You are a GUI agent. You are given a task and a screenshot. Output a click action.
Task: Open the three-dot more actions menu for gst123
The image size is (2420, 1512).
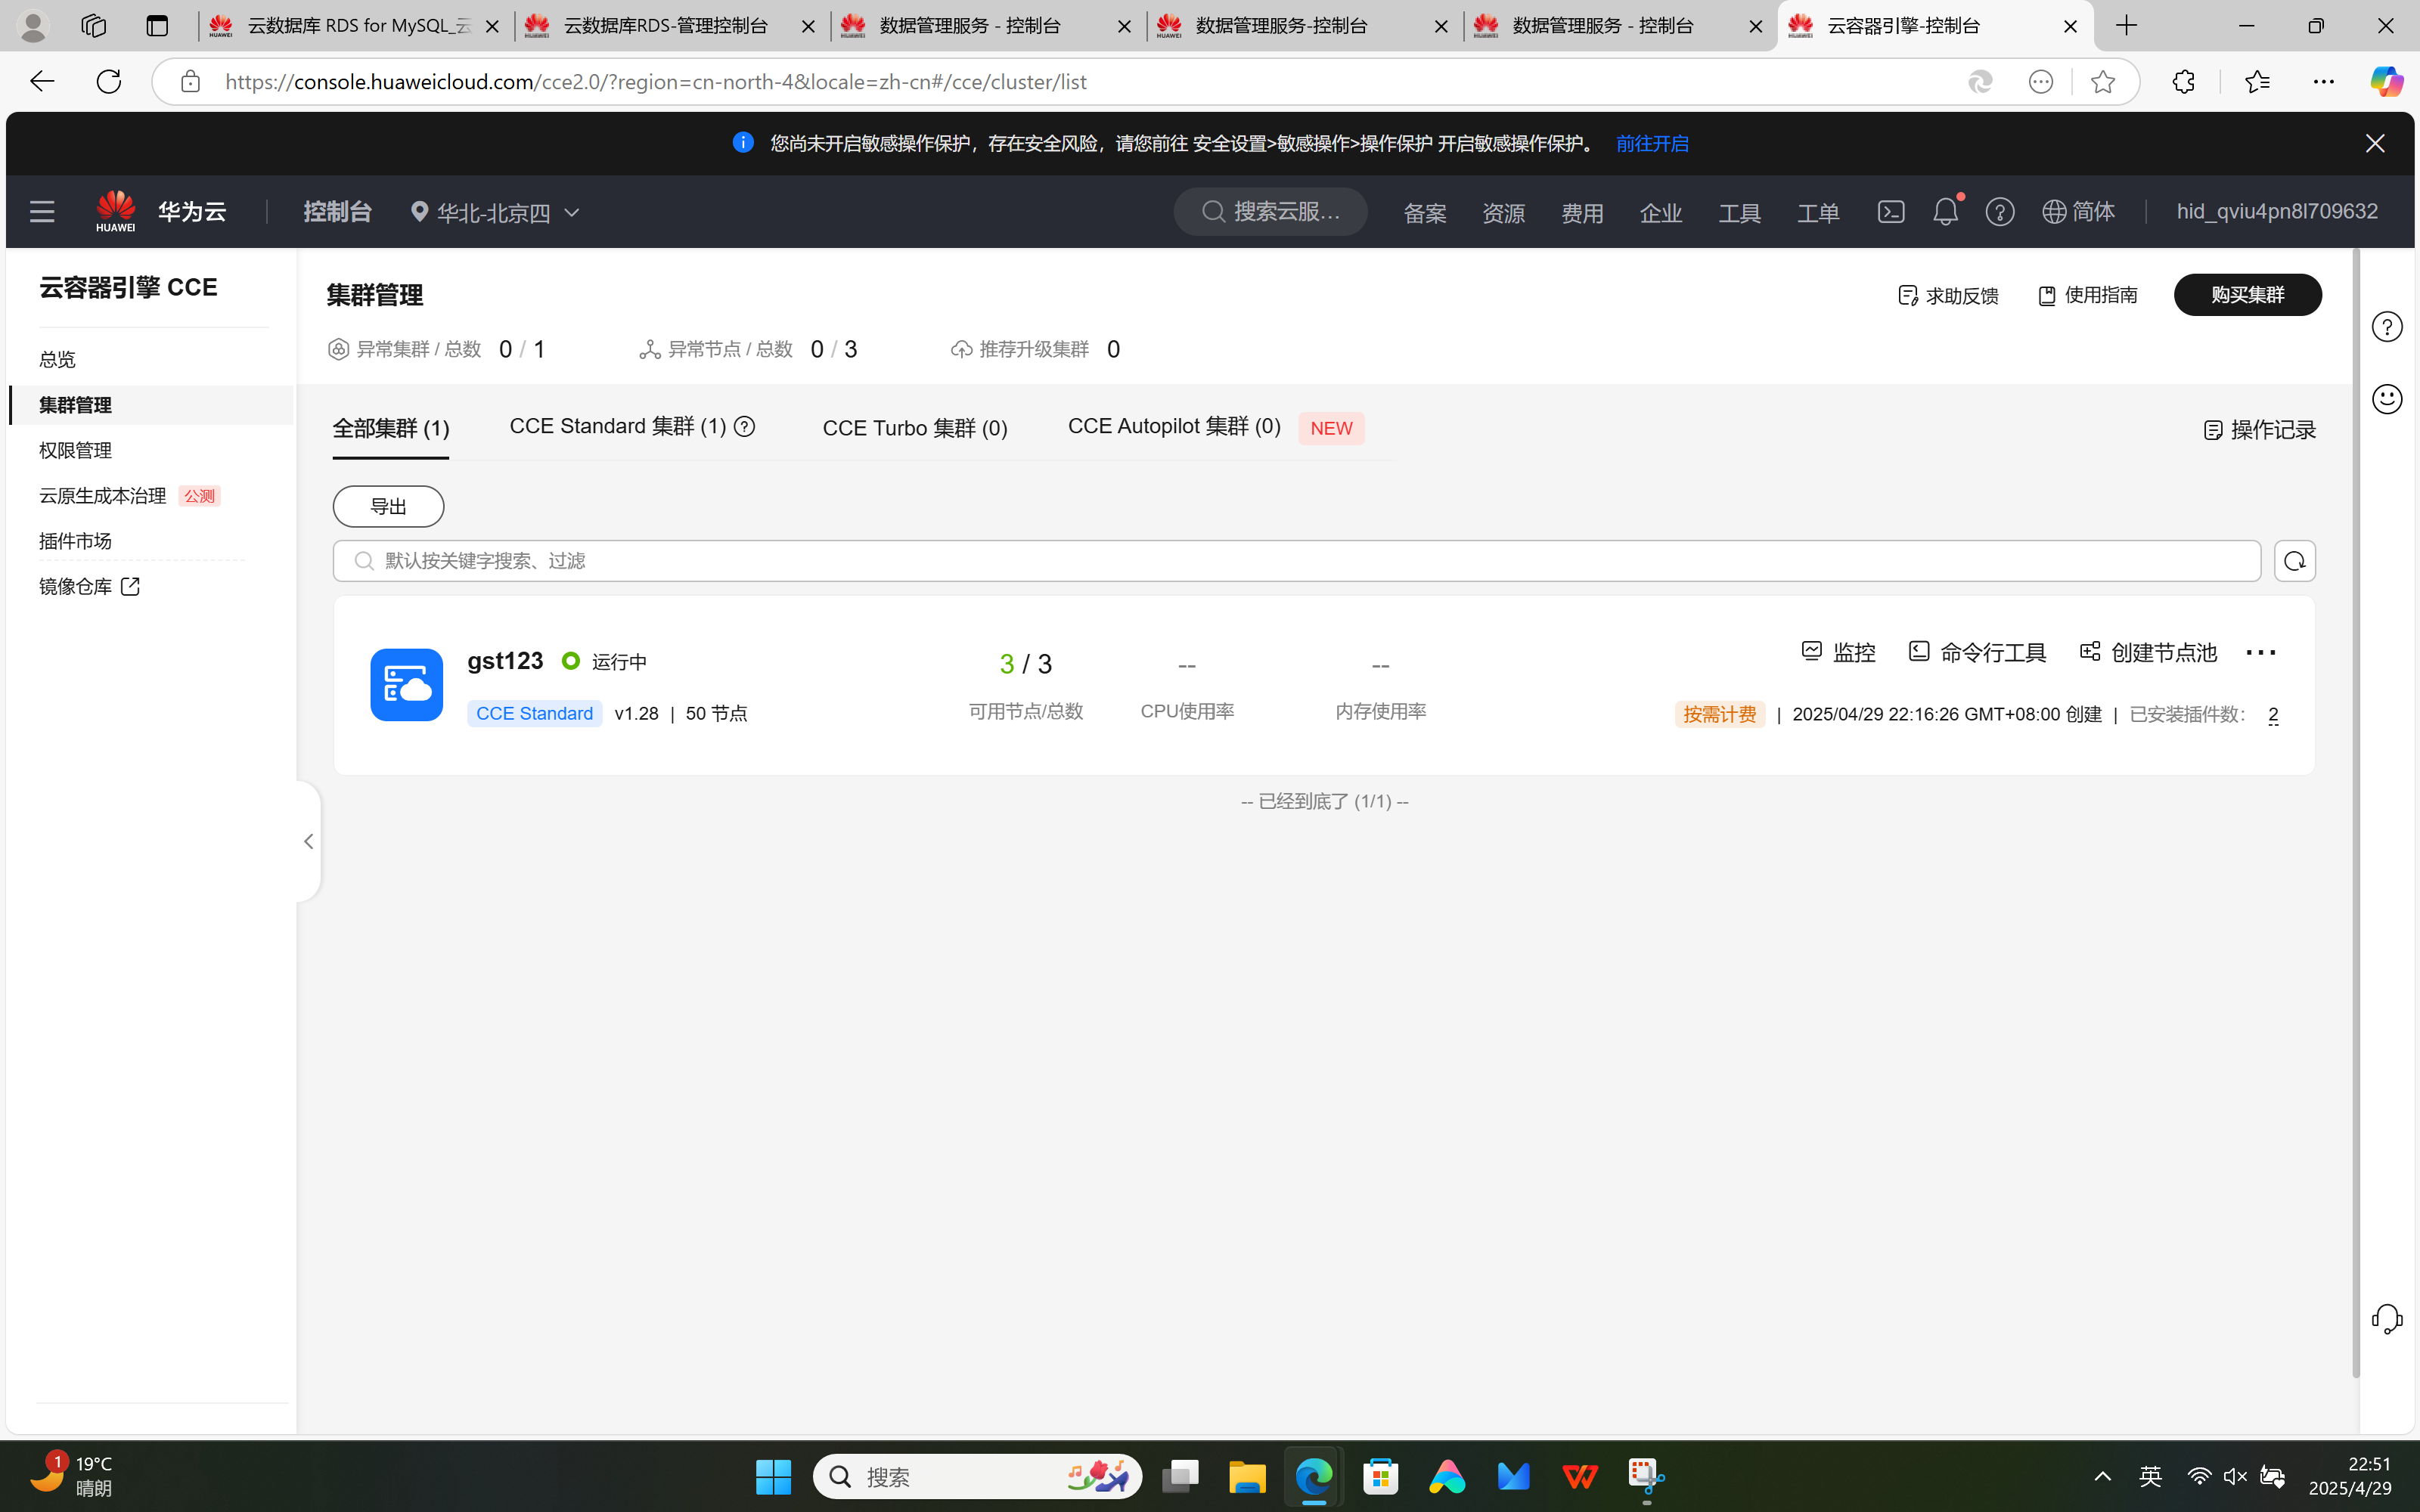tap(2260, 653)
